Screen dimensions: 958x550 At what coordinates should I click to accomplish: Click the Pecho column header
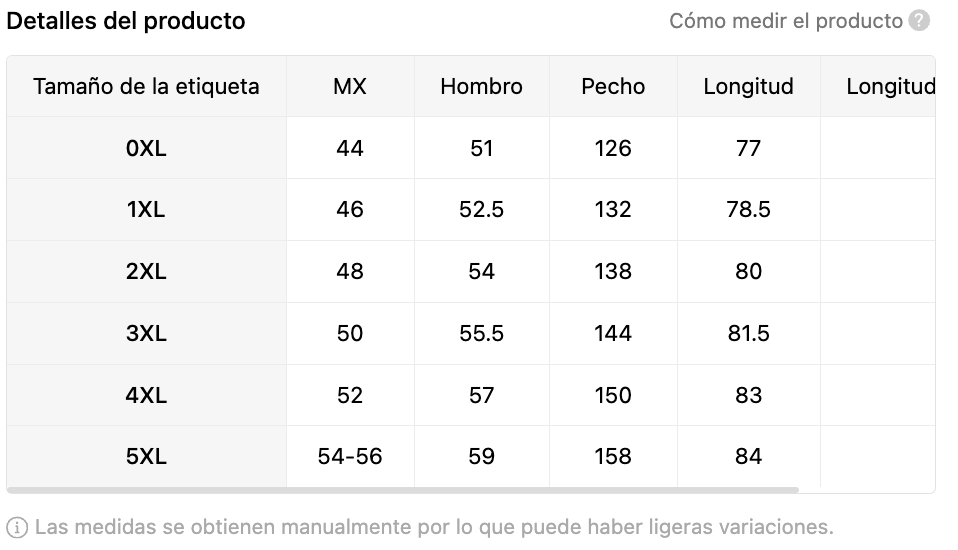tap(613, 86)
